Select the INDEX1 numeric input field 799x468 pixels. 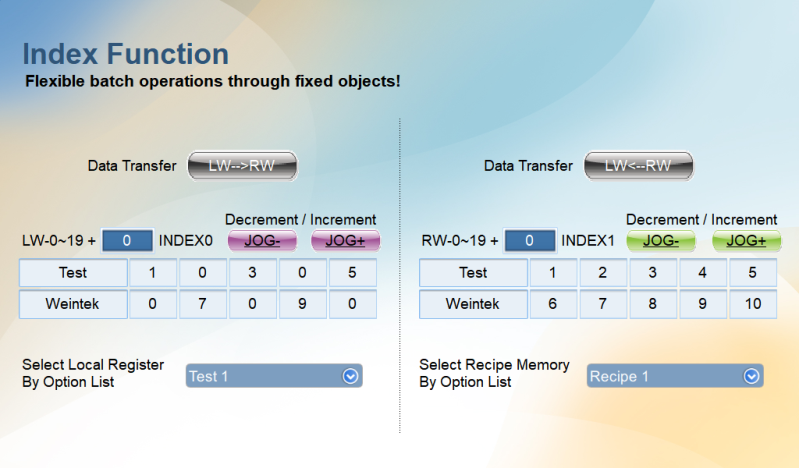(x=529, y=241)
